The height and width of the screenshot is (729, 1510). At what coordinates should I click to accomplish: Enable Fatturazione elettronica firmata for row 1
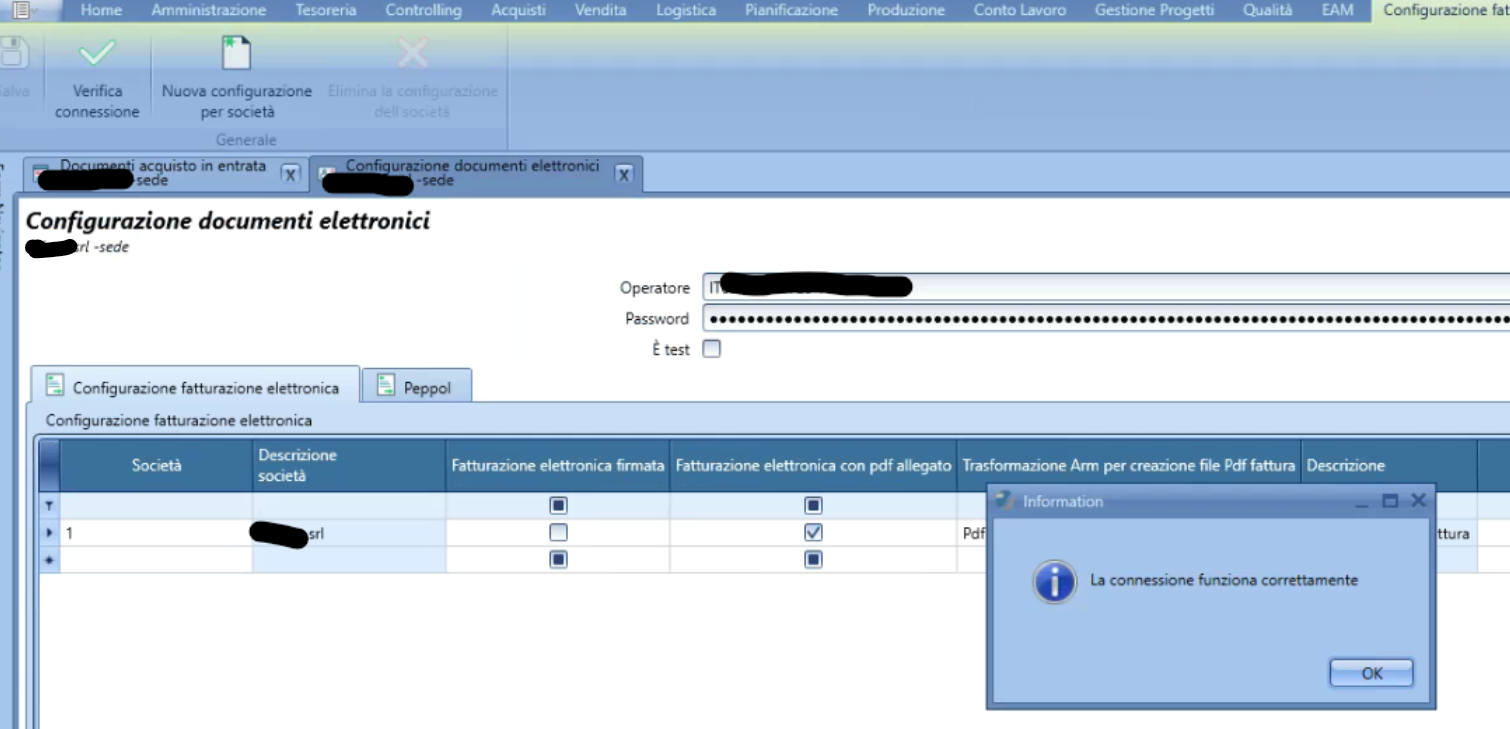[558, 533]
